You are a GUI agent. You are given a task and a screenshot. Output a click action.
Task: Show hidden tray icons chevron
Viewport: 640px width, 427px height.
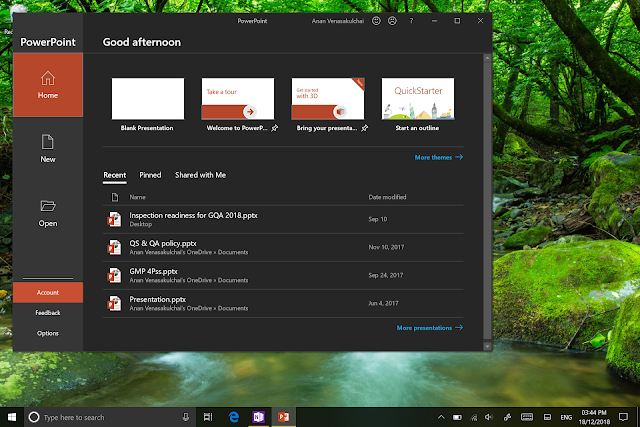tap(441, 417)
